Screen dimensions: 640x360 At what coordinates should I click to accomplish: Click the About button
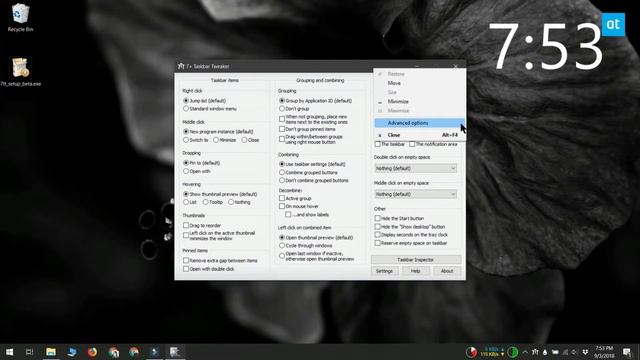point(447,271)
